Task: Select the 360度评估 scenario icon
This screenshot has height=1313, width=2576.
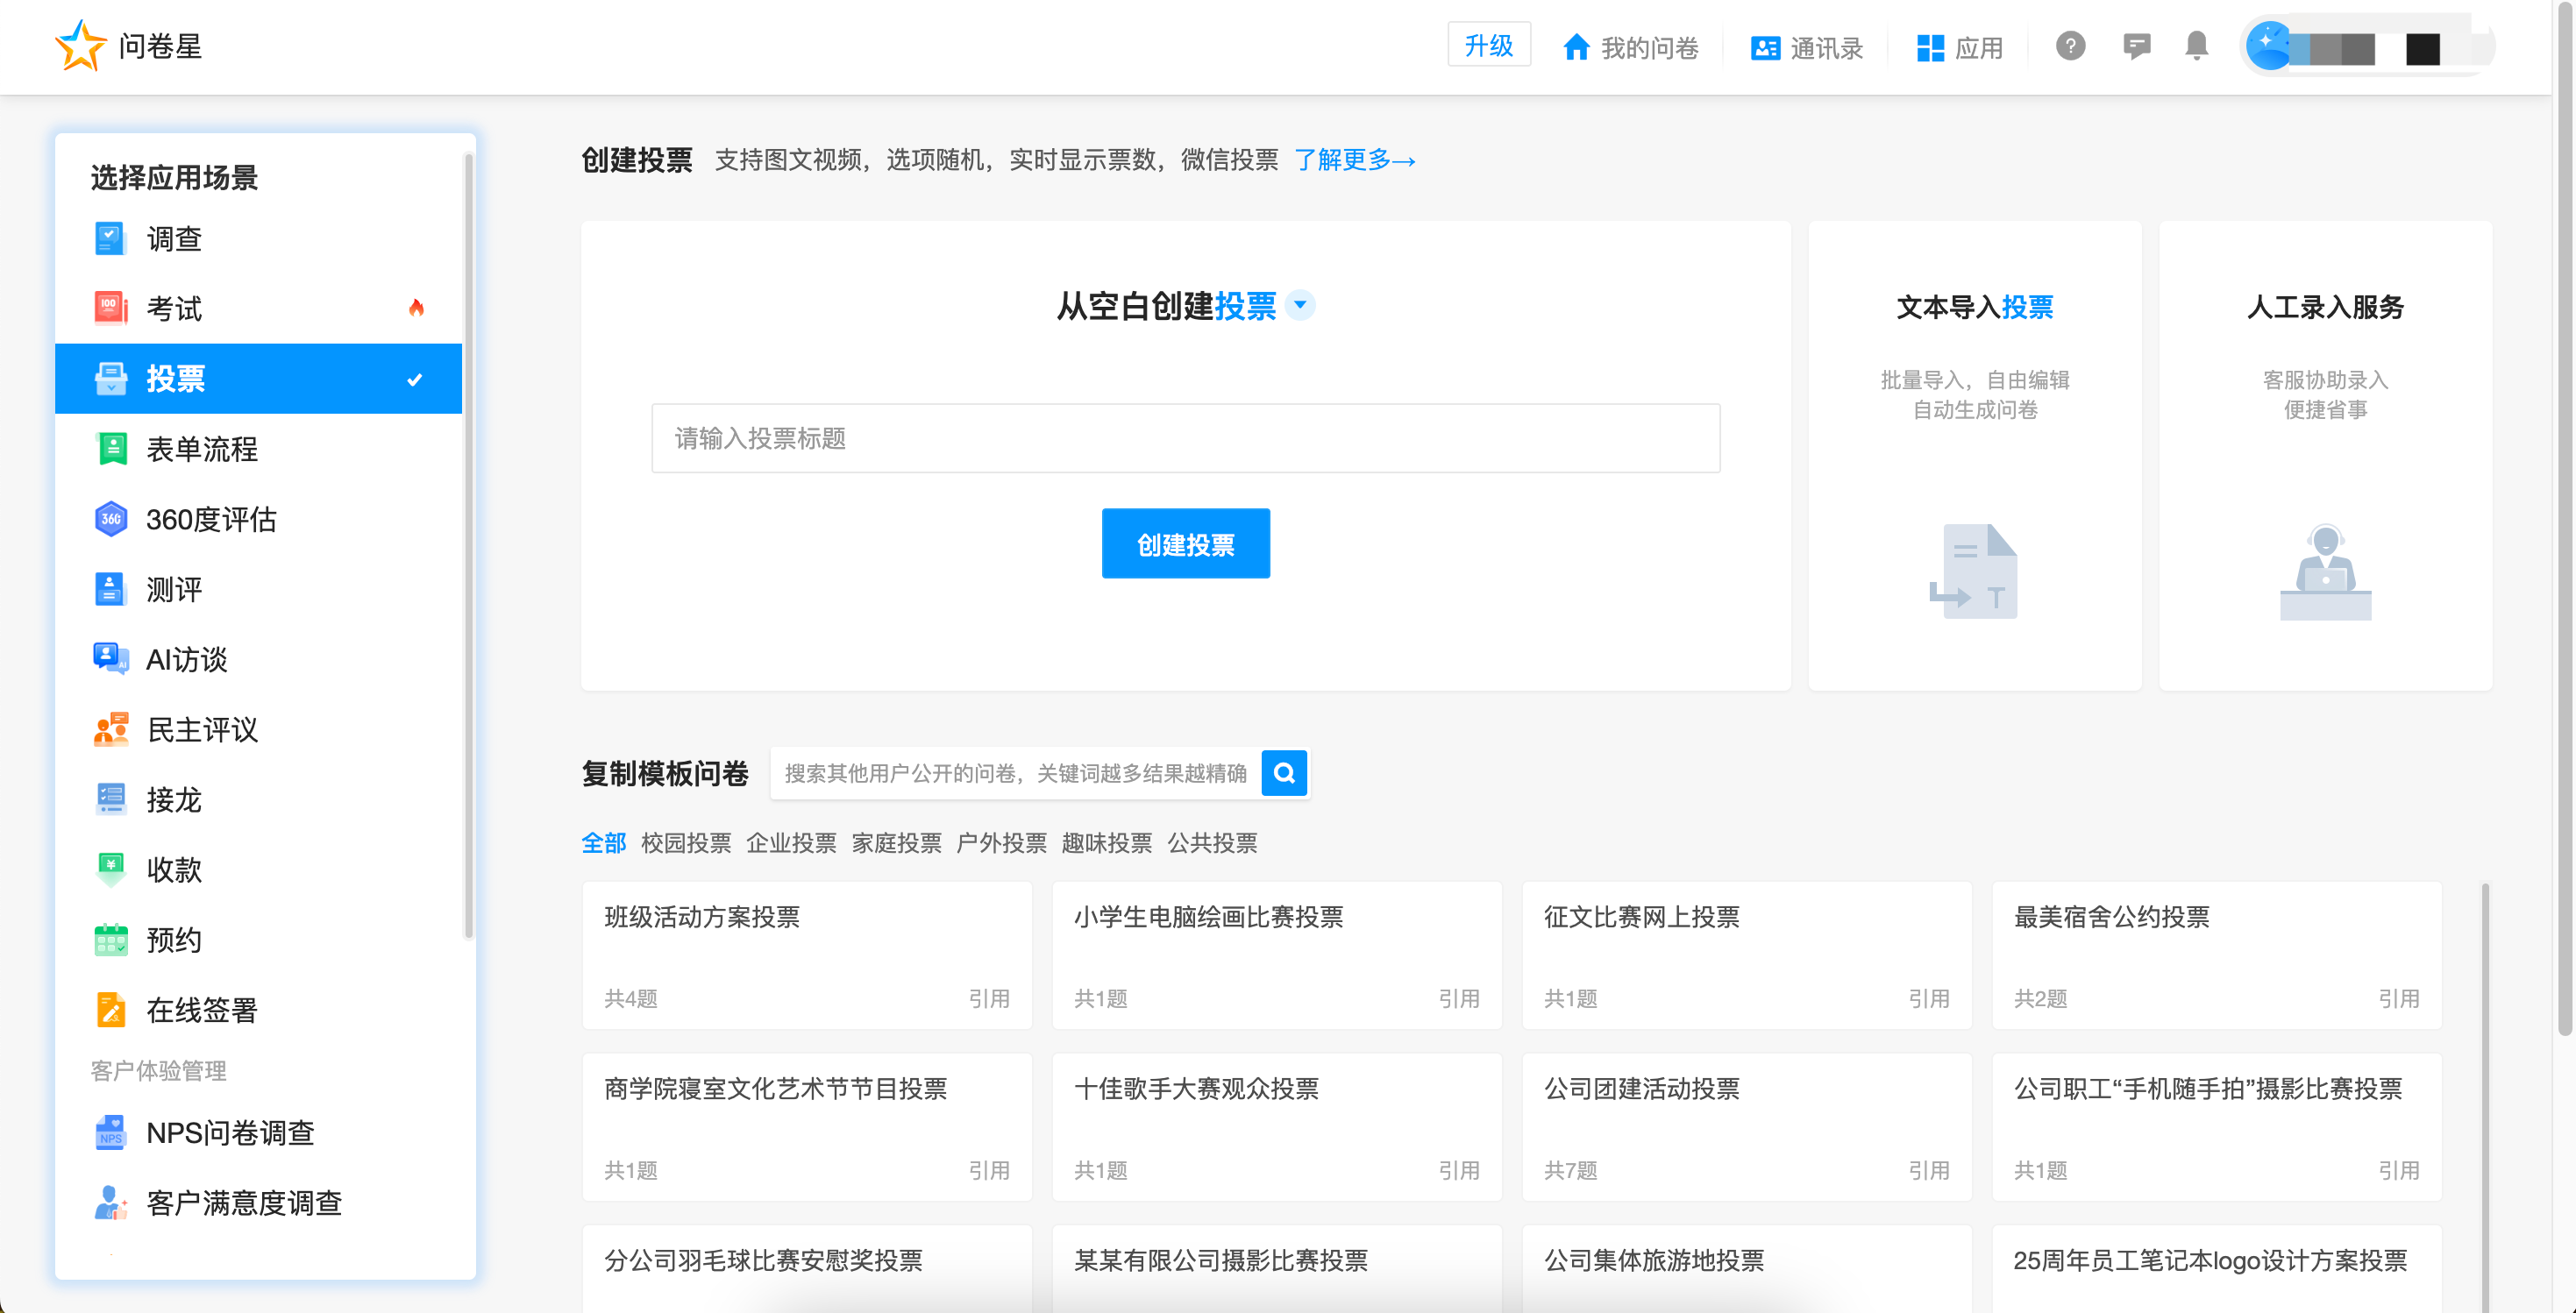Action: point(110,519)
